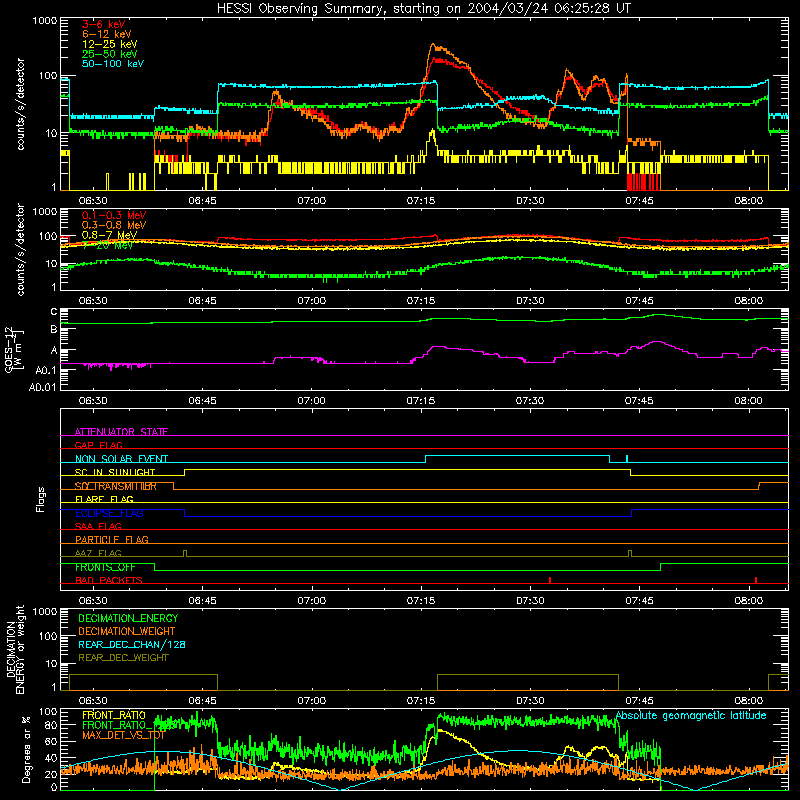
Task: Click the PARTICLE_FLAG label
Action: [x=111, y=539]
